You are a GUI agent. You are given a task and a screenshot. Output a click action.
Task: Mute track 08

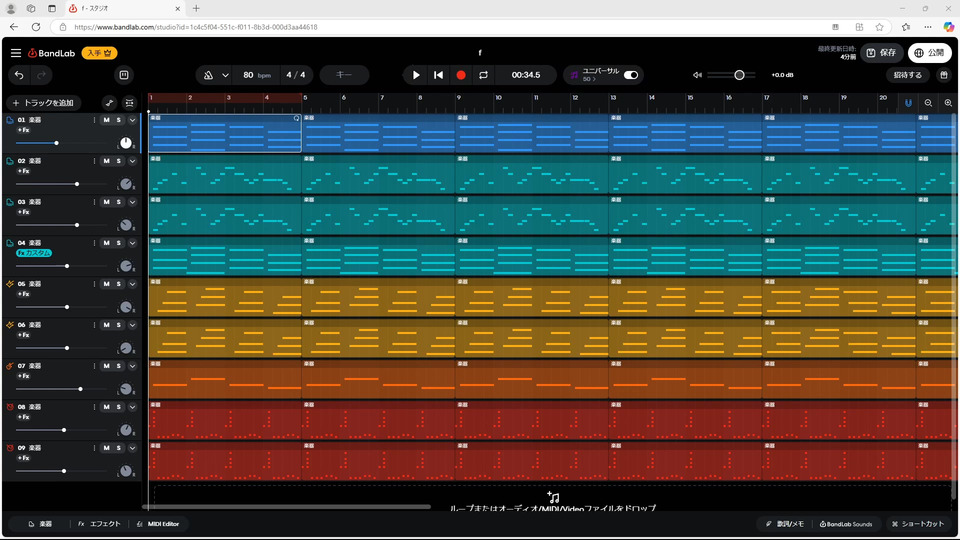click(x=107, y=407)
